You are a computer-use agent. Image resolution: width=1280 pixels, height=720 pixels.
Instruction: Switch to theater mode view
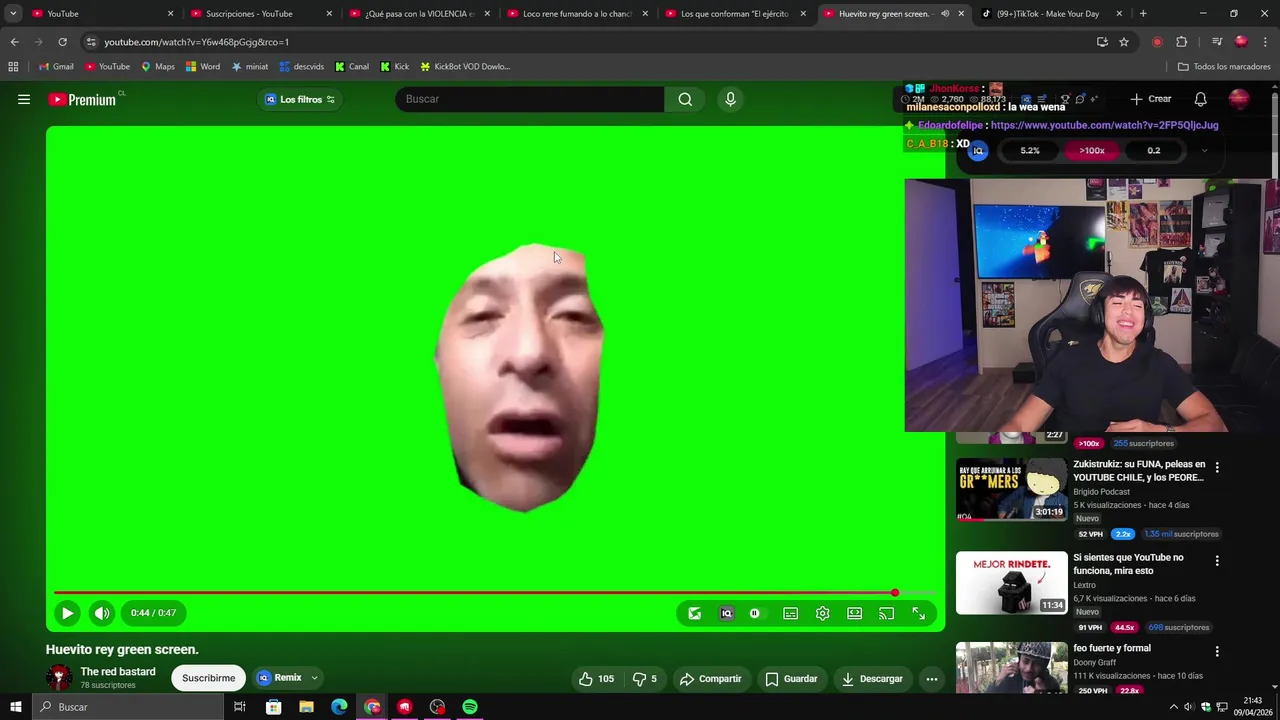click(x=854, y=613)
